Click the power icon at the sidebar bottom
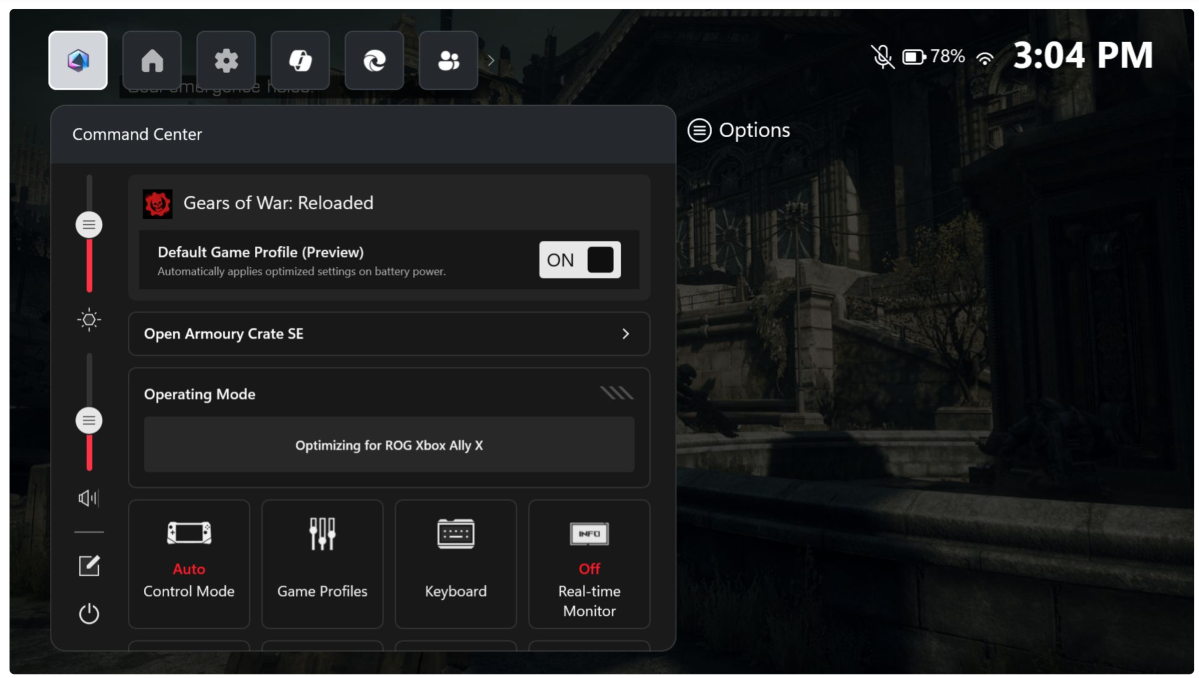Viewport: 1199px width, 678px height. click(89, 613)
